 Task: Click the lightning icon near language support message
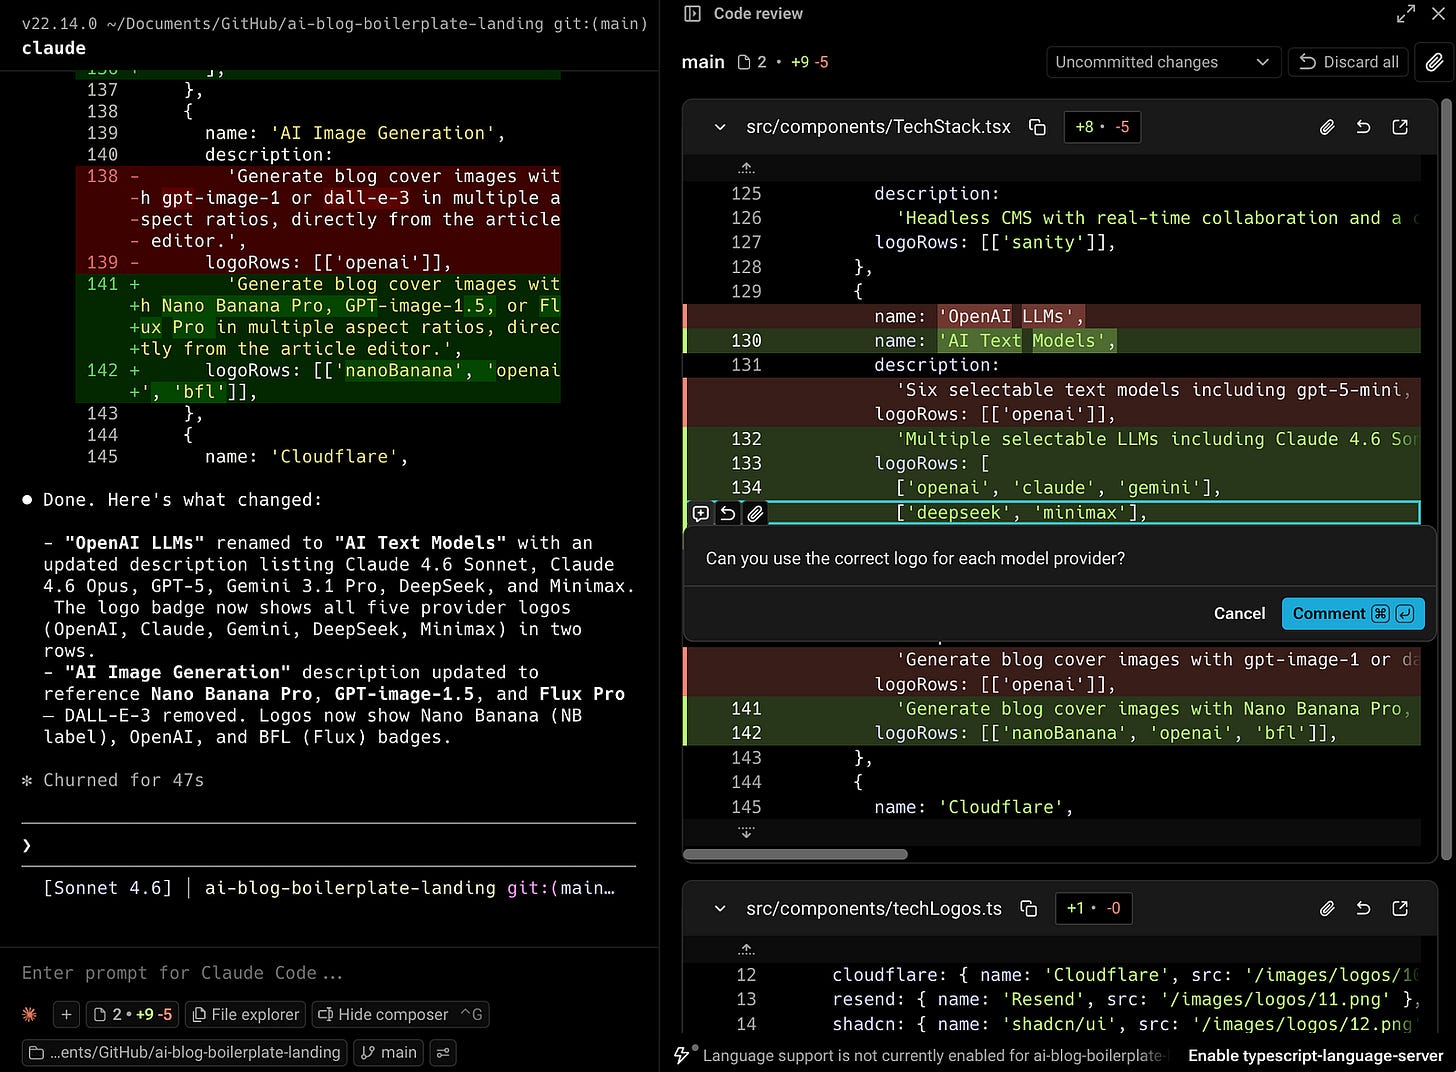click(x=682, y=1055)
